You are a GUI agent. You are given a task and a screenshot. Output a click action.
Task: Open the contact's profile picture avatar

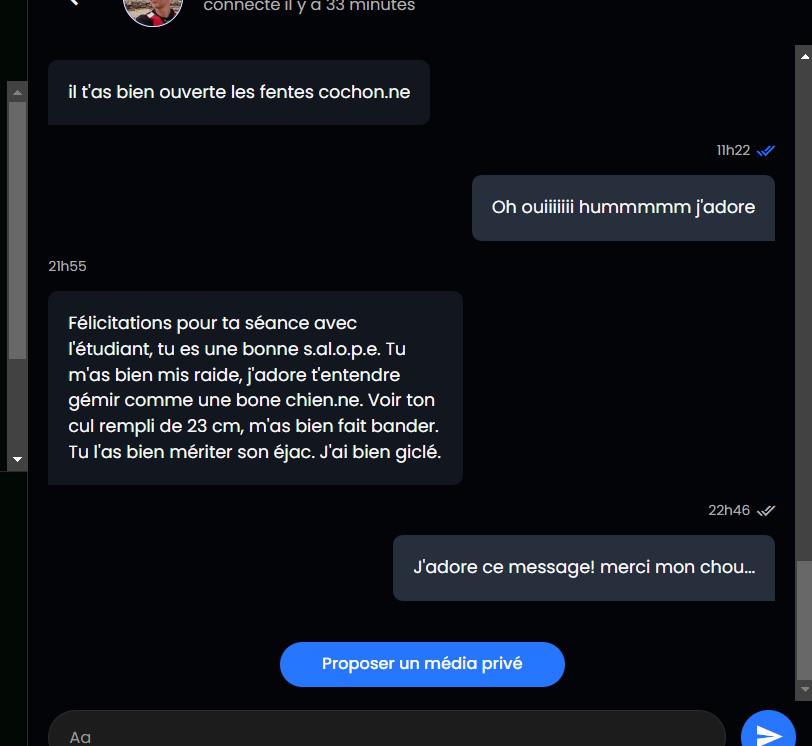click(x=153, y=11)
